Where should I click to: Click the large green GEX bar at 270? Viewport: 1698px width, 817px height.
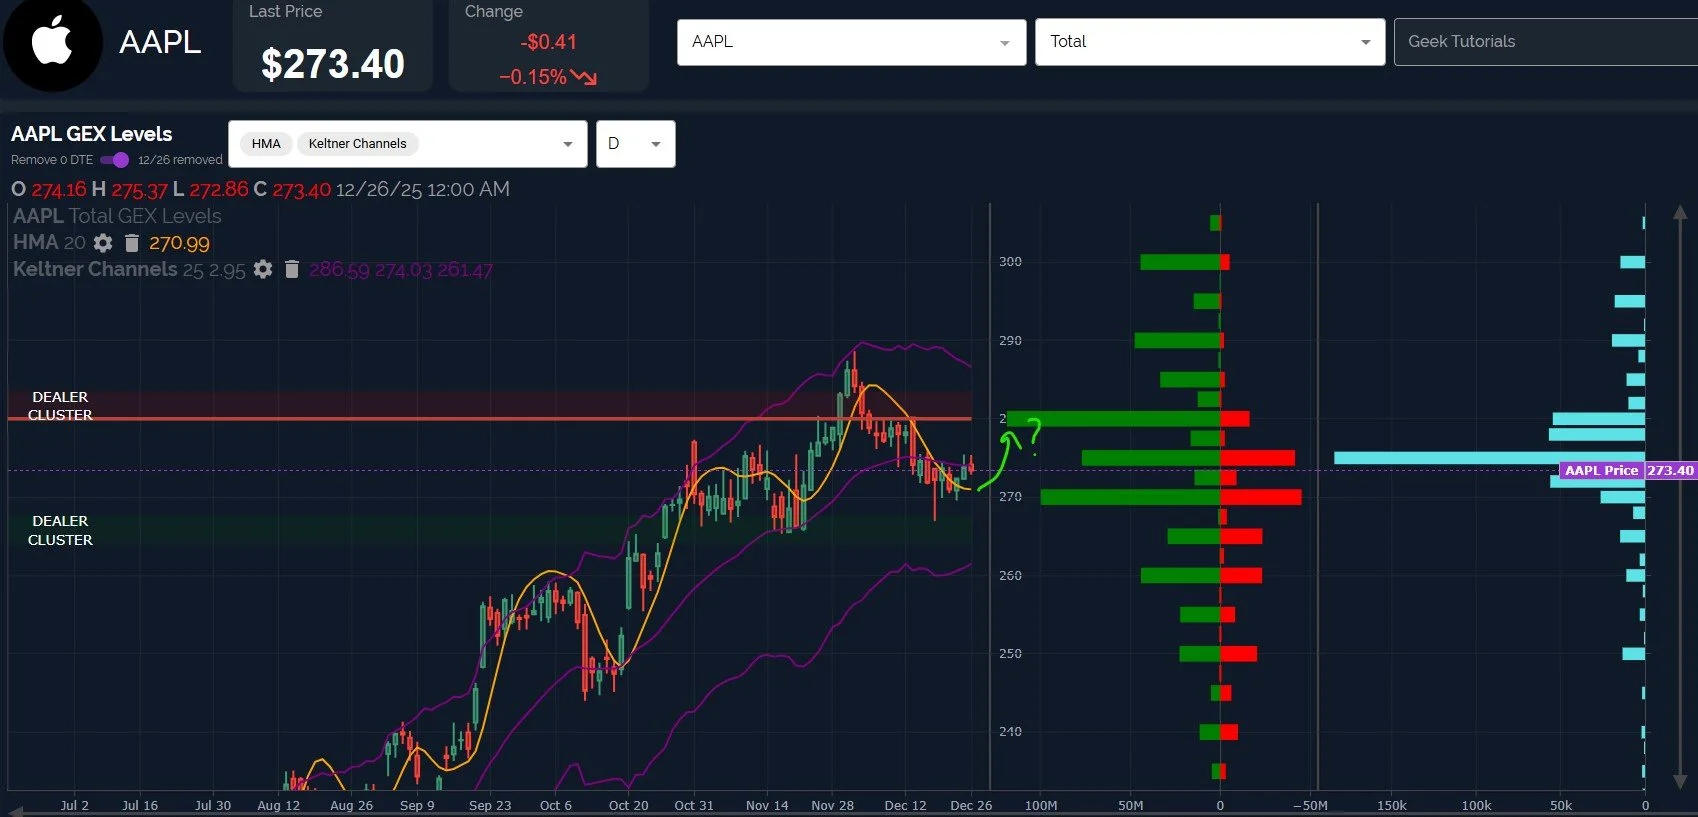1130,497
